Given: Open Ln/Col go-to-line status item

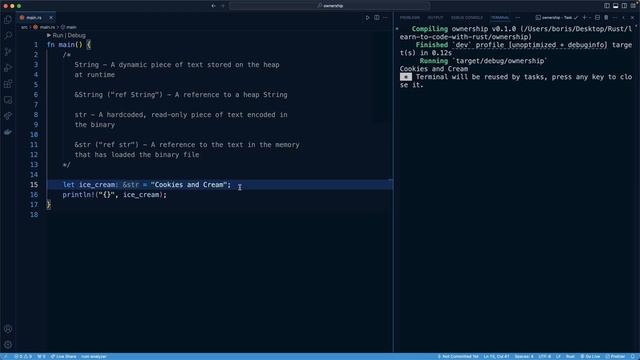Looking at the screenshot, I should [x=496, y=356].
